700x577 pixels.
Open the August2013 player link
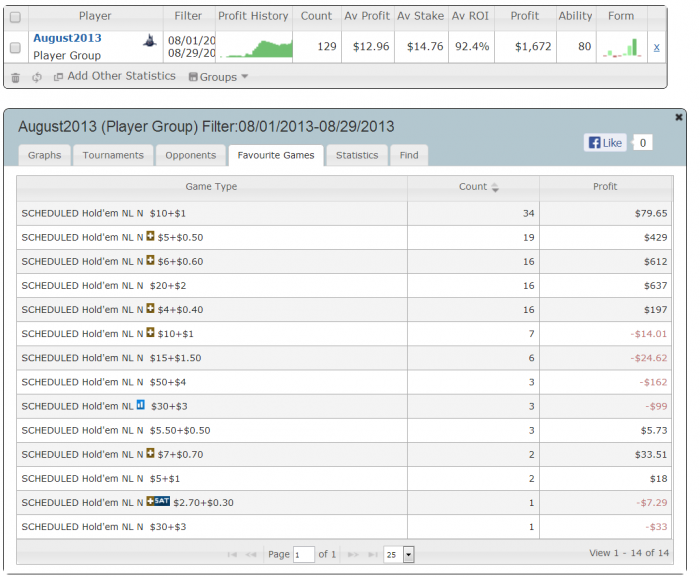67,38
